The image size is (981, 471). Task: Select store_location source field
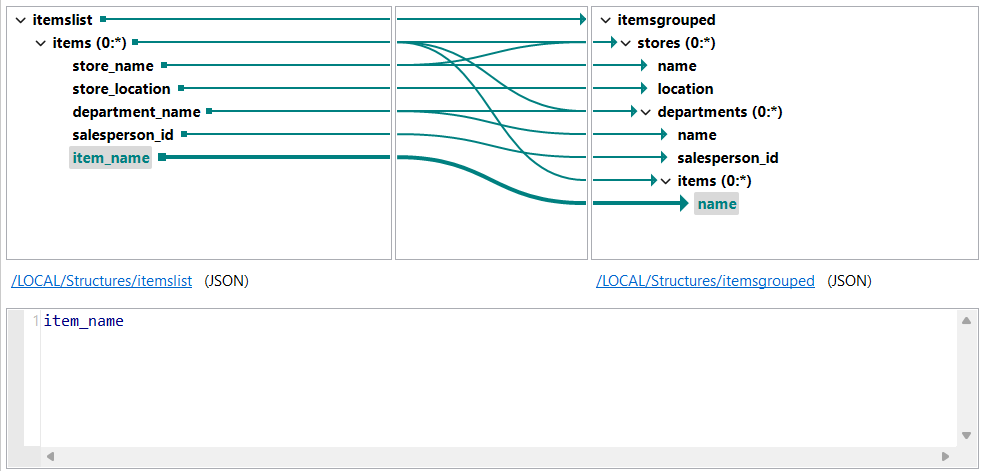[x=121, y=89]
